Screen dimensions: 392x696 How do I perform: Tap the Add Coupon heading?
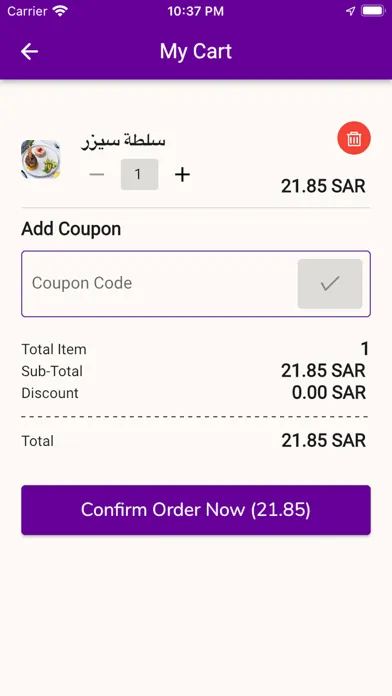71,229
